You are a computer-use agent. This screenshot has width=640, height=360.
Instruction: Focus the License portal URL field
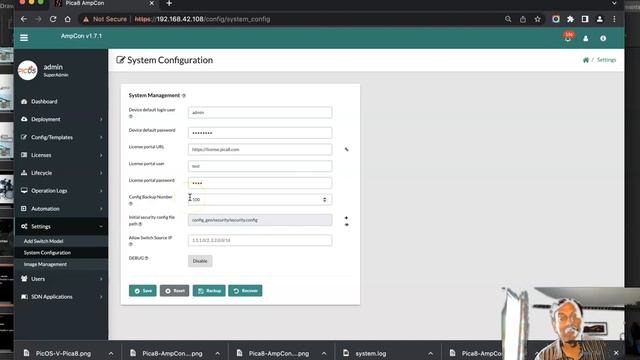(260, 149)
